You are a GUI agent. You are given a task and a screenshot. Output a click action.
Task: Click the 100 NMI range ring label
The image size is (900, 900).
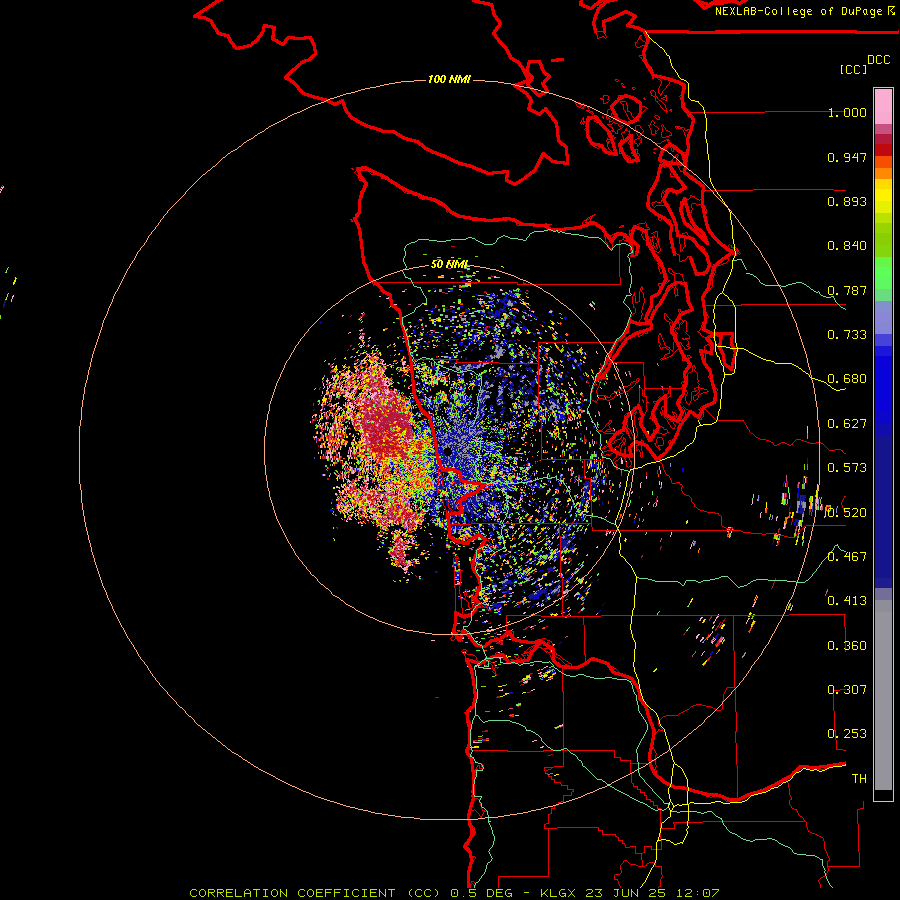tap(449, 79)
